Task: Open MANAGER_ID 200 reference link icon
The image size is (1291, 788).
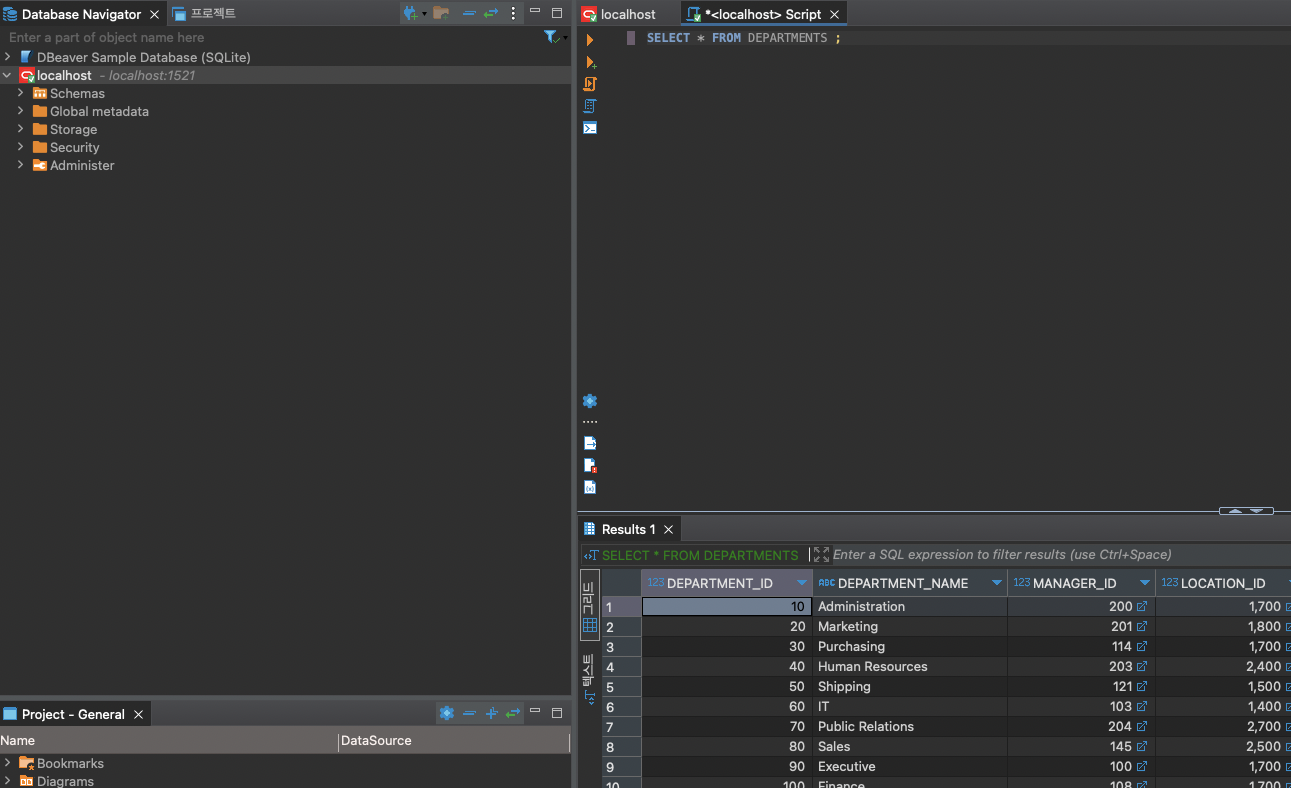Action: click(1142, 606)
